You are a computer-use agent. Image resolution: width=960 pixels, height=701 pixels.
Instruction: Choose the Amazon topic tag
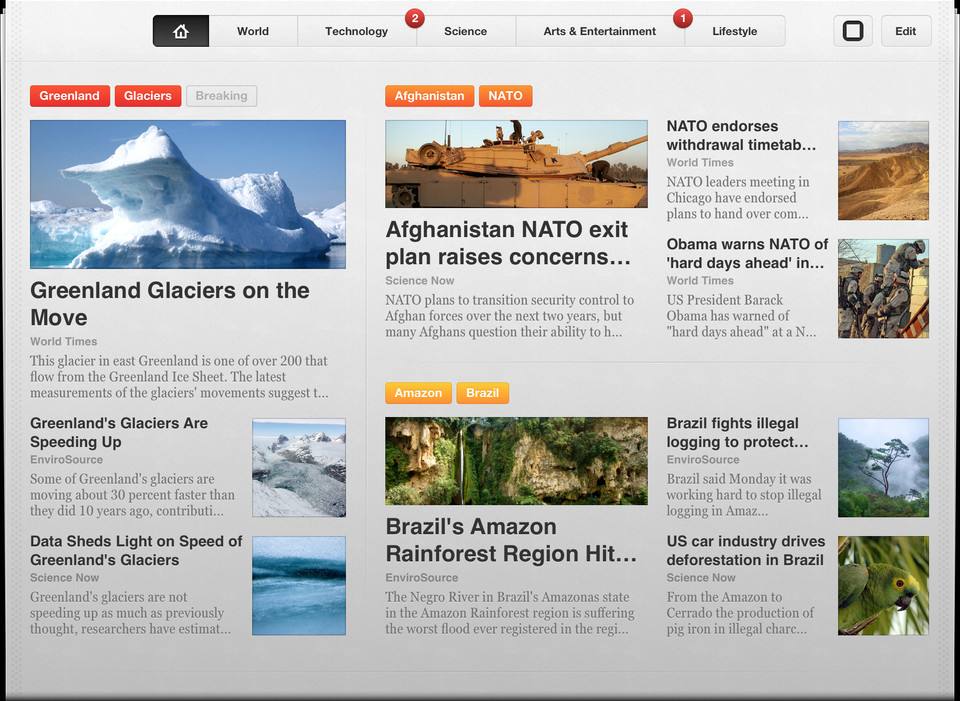(418, 393)
